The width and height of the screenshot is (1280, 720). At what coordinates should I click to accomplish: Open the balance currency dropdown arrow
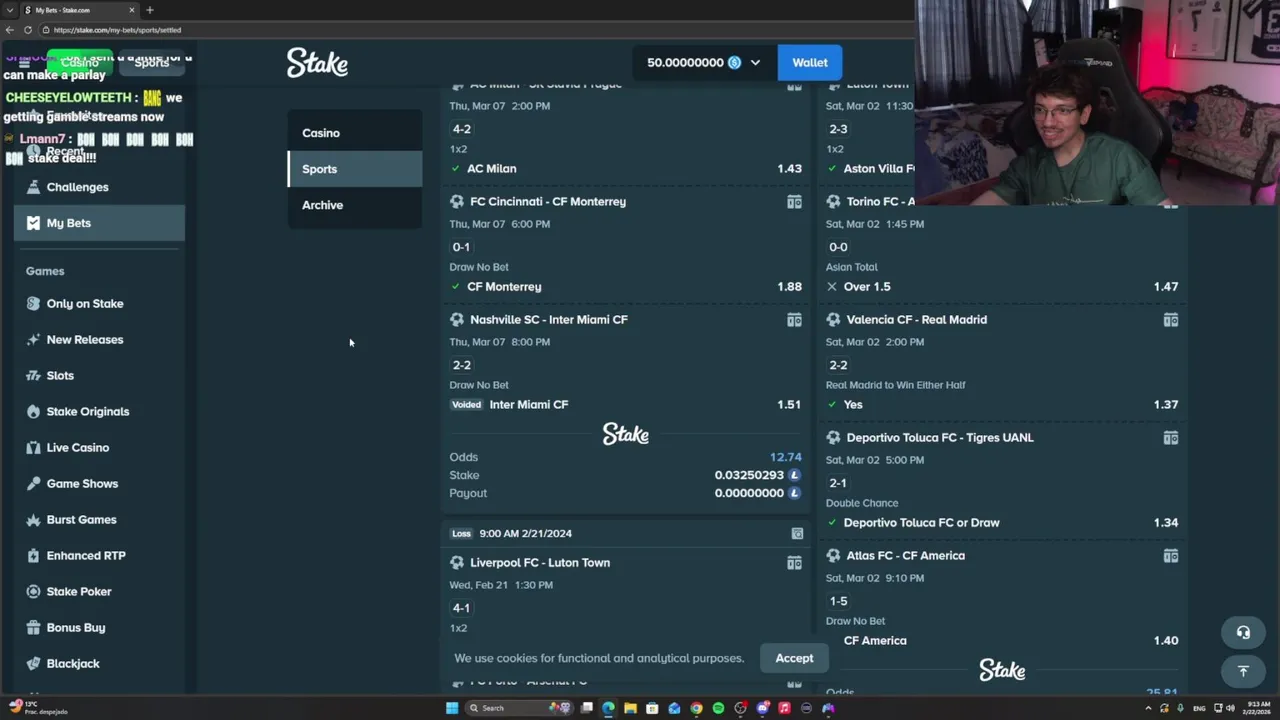point(755,62)
